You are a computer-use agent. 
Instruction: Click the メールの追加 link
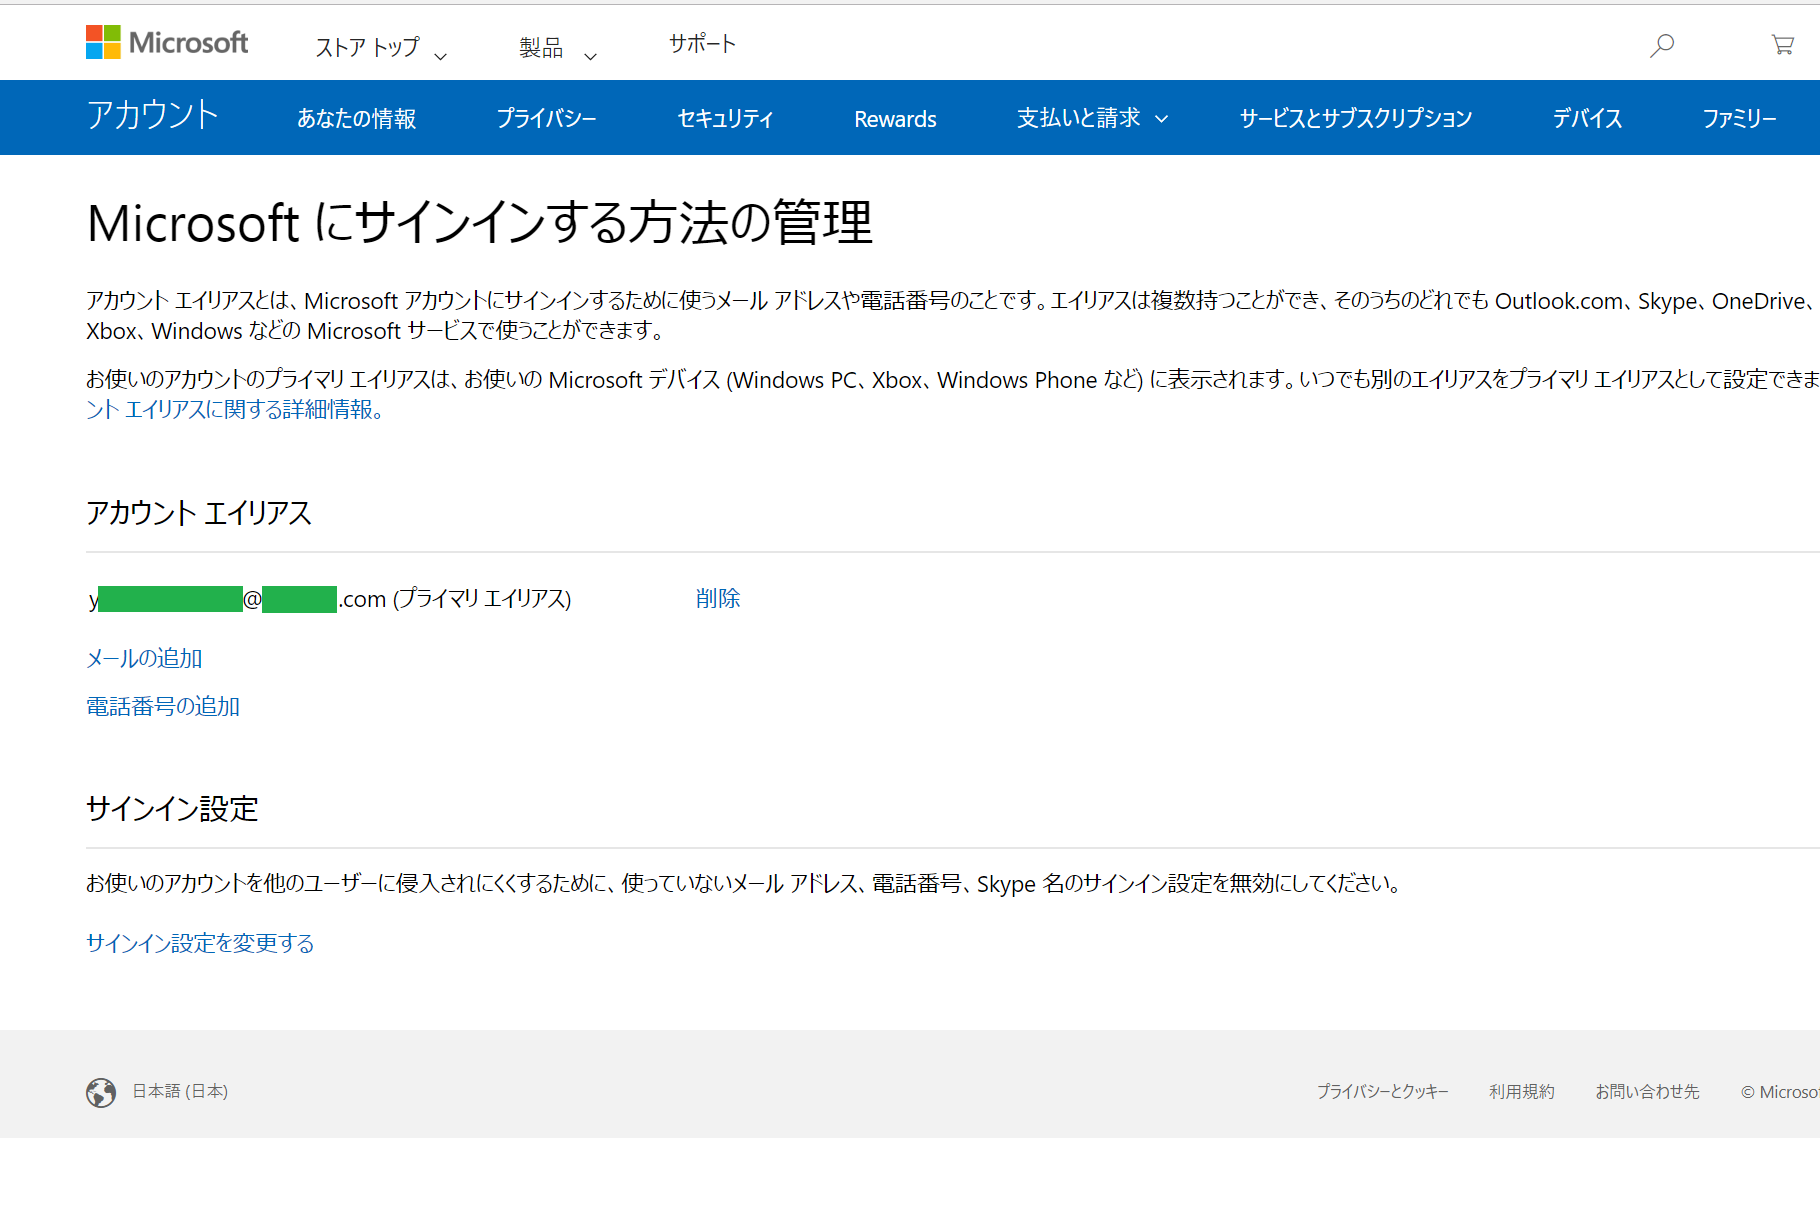click(x=144, y=658)
